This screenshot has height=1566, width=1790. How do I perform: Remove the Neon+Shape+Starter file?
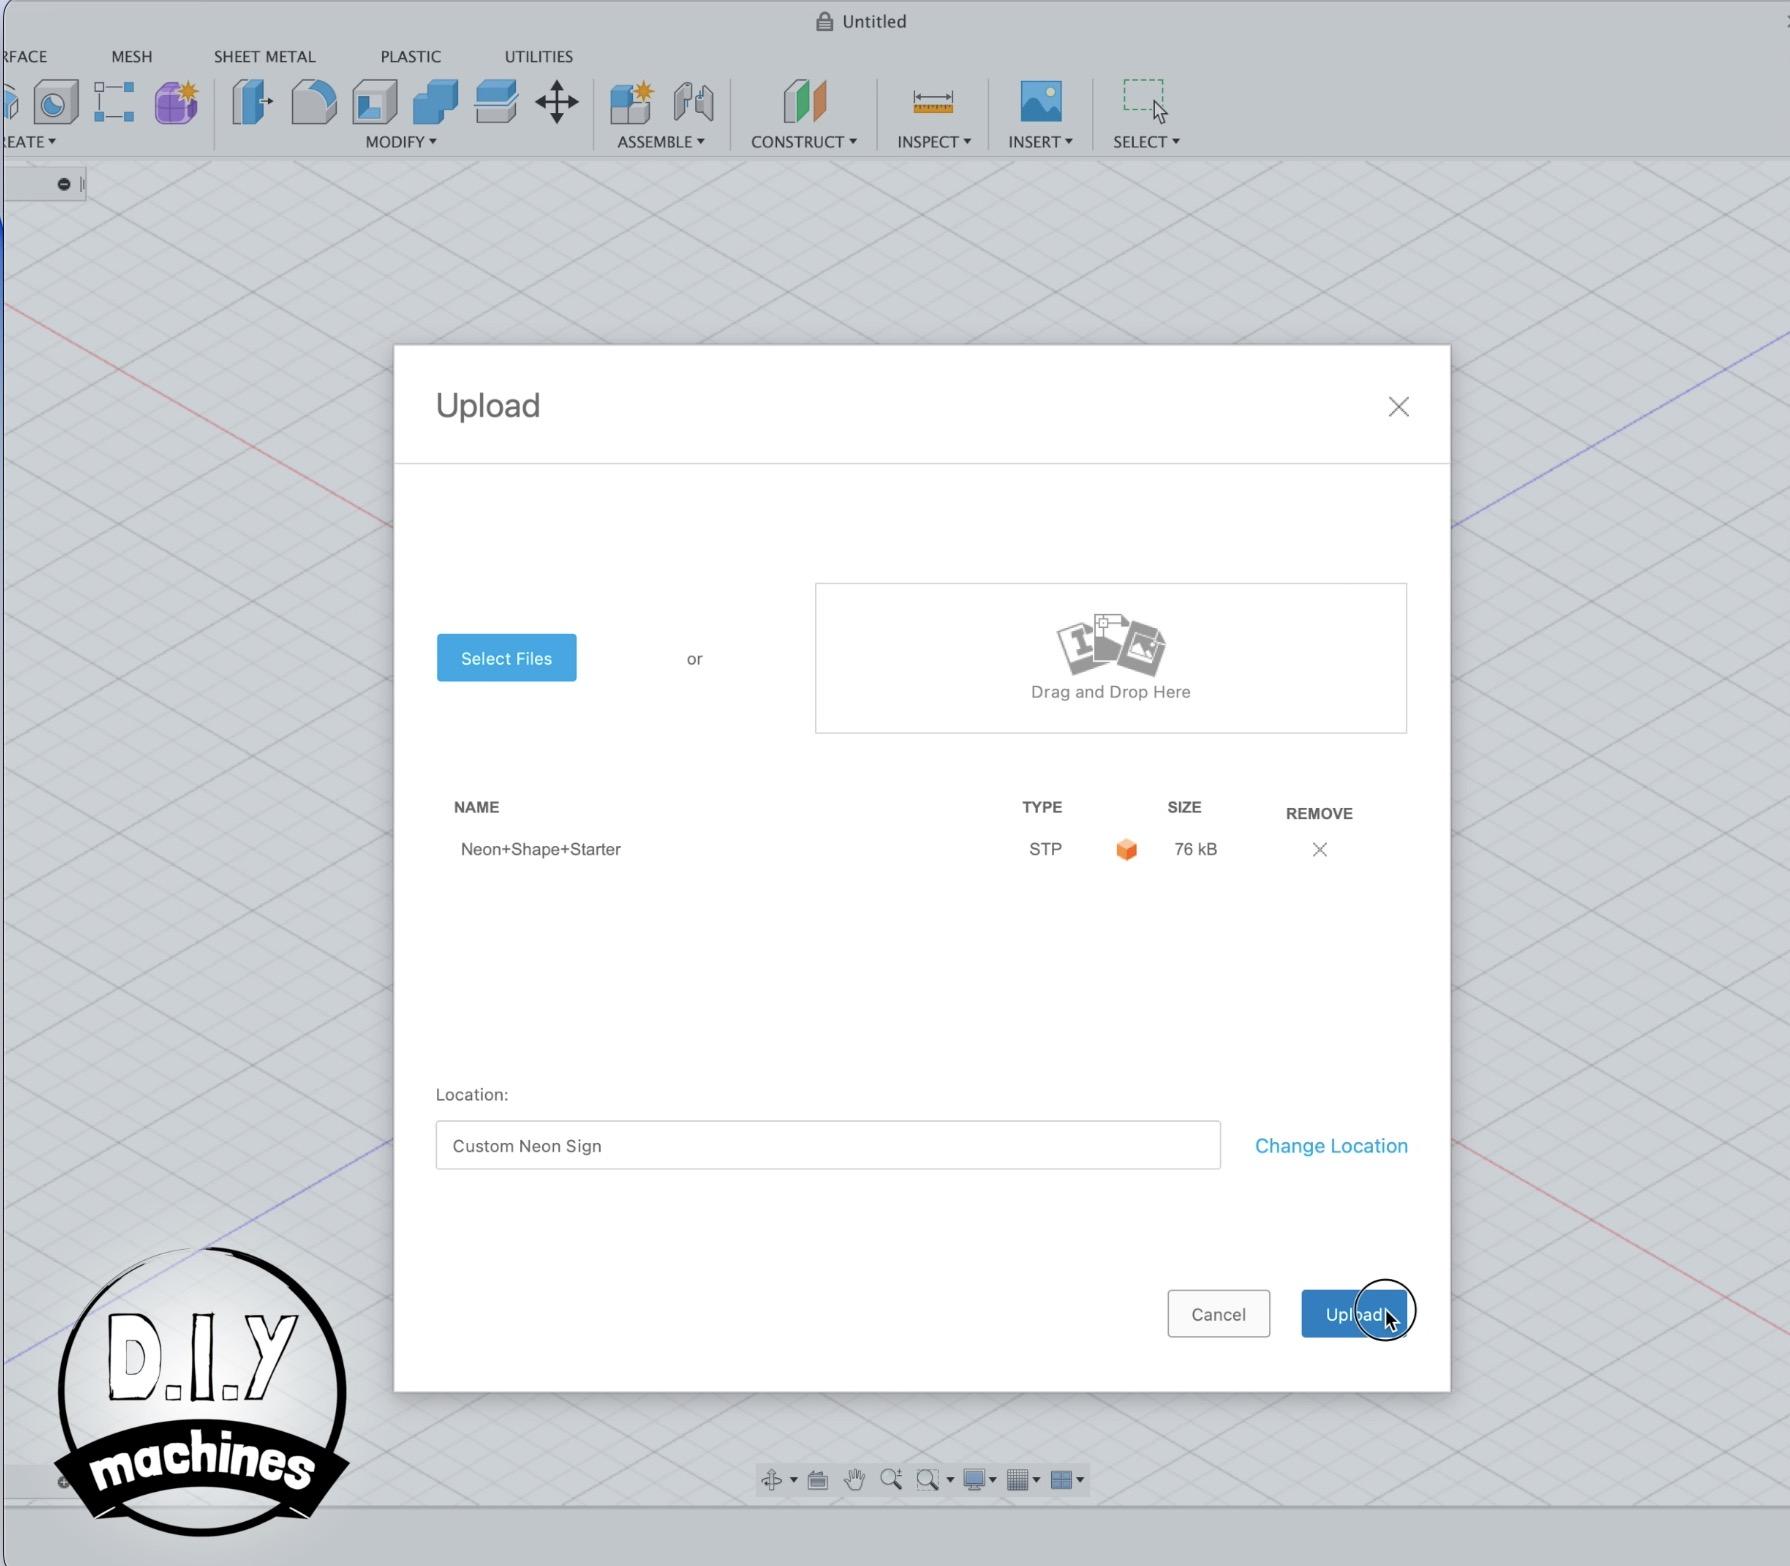point(1318,849)
